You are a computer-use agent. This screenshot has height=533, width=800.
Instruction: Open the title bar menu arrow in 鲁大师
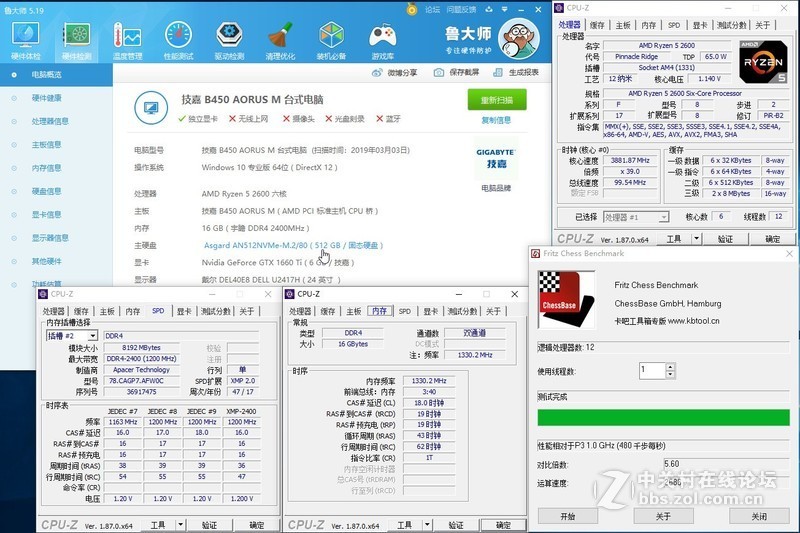[505, 9]
